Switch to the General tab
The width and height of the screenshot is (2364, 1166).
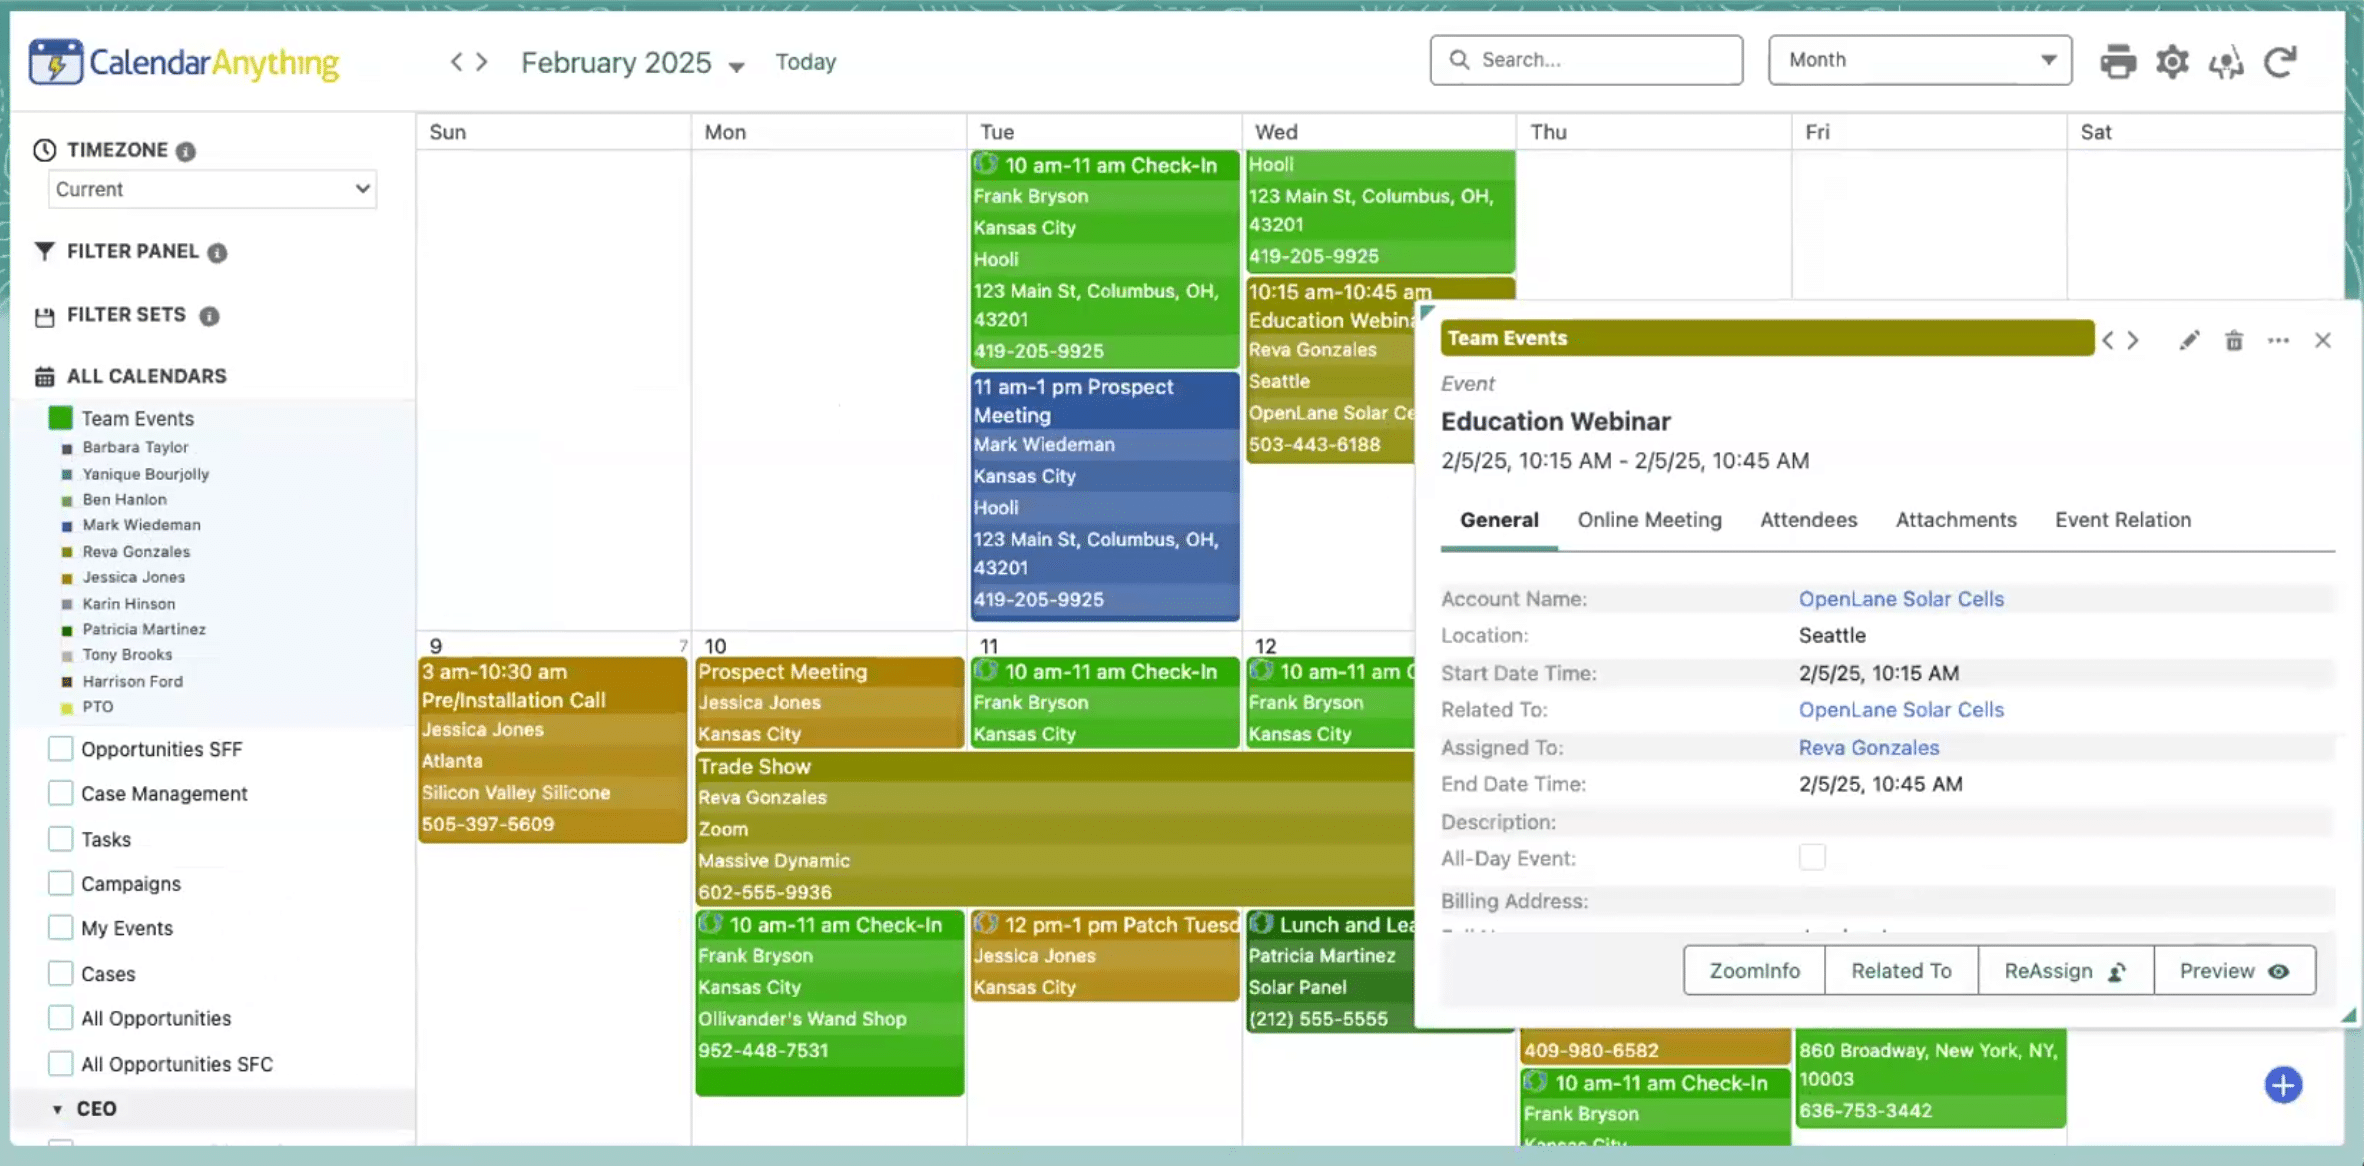point(1499,520)
